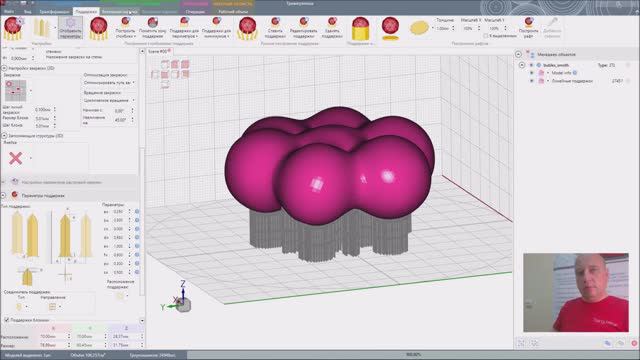This screenshot has width=640, height=360.
Task: Click the hatching pattern thumbnail
Action: click(16, 91)
